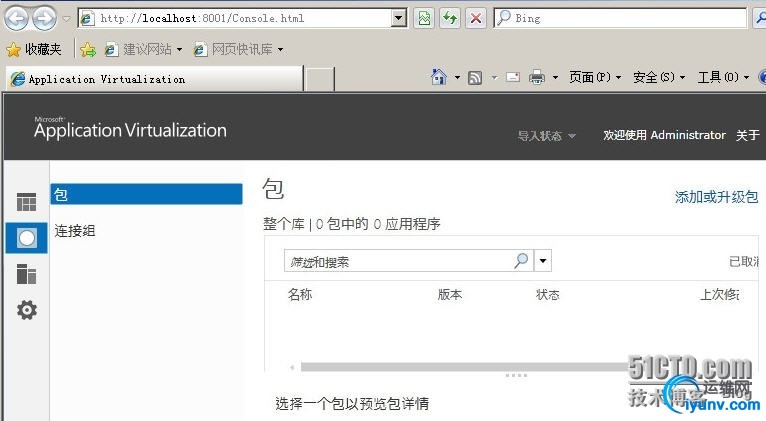Open the 页面(P) menu
Viewport: 766px width, 421px height.
(595, 77)
